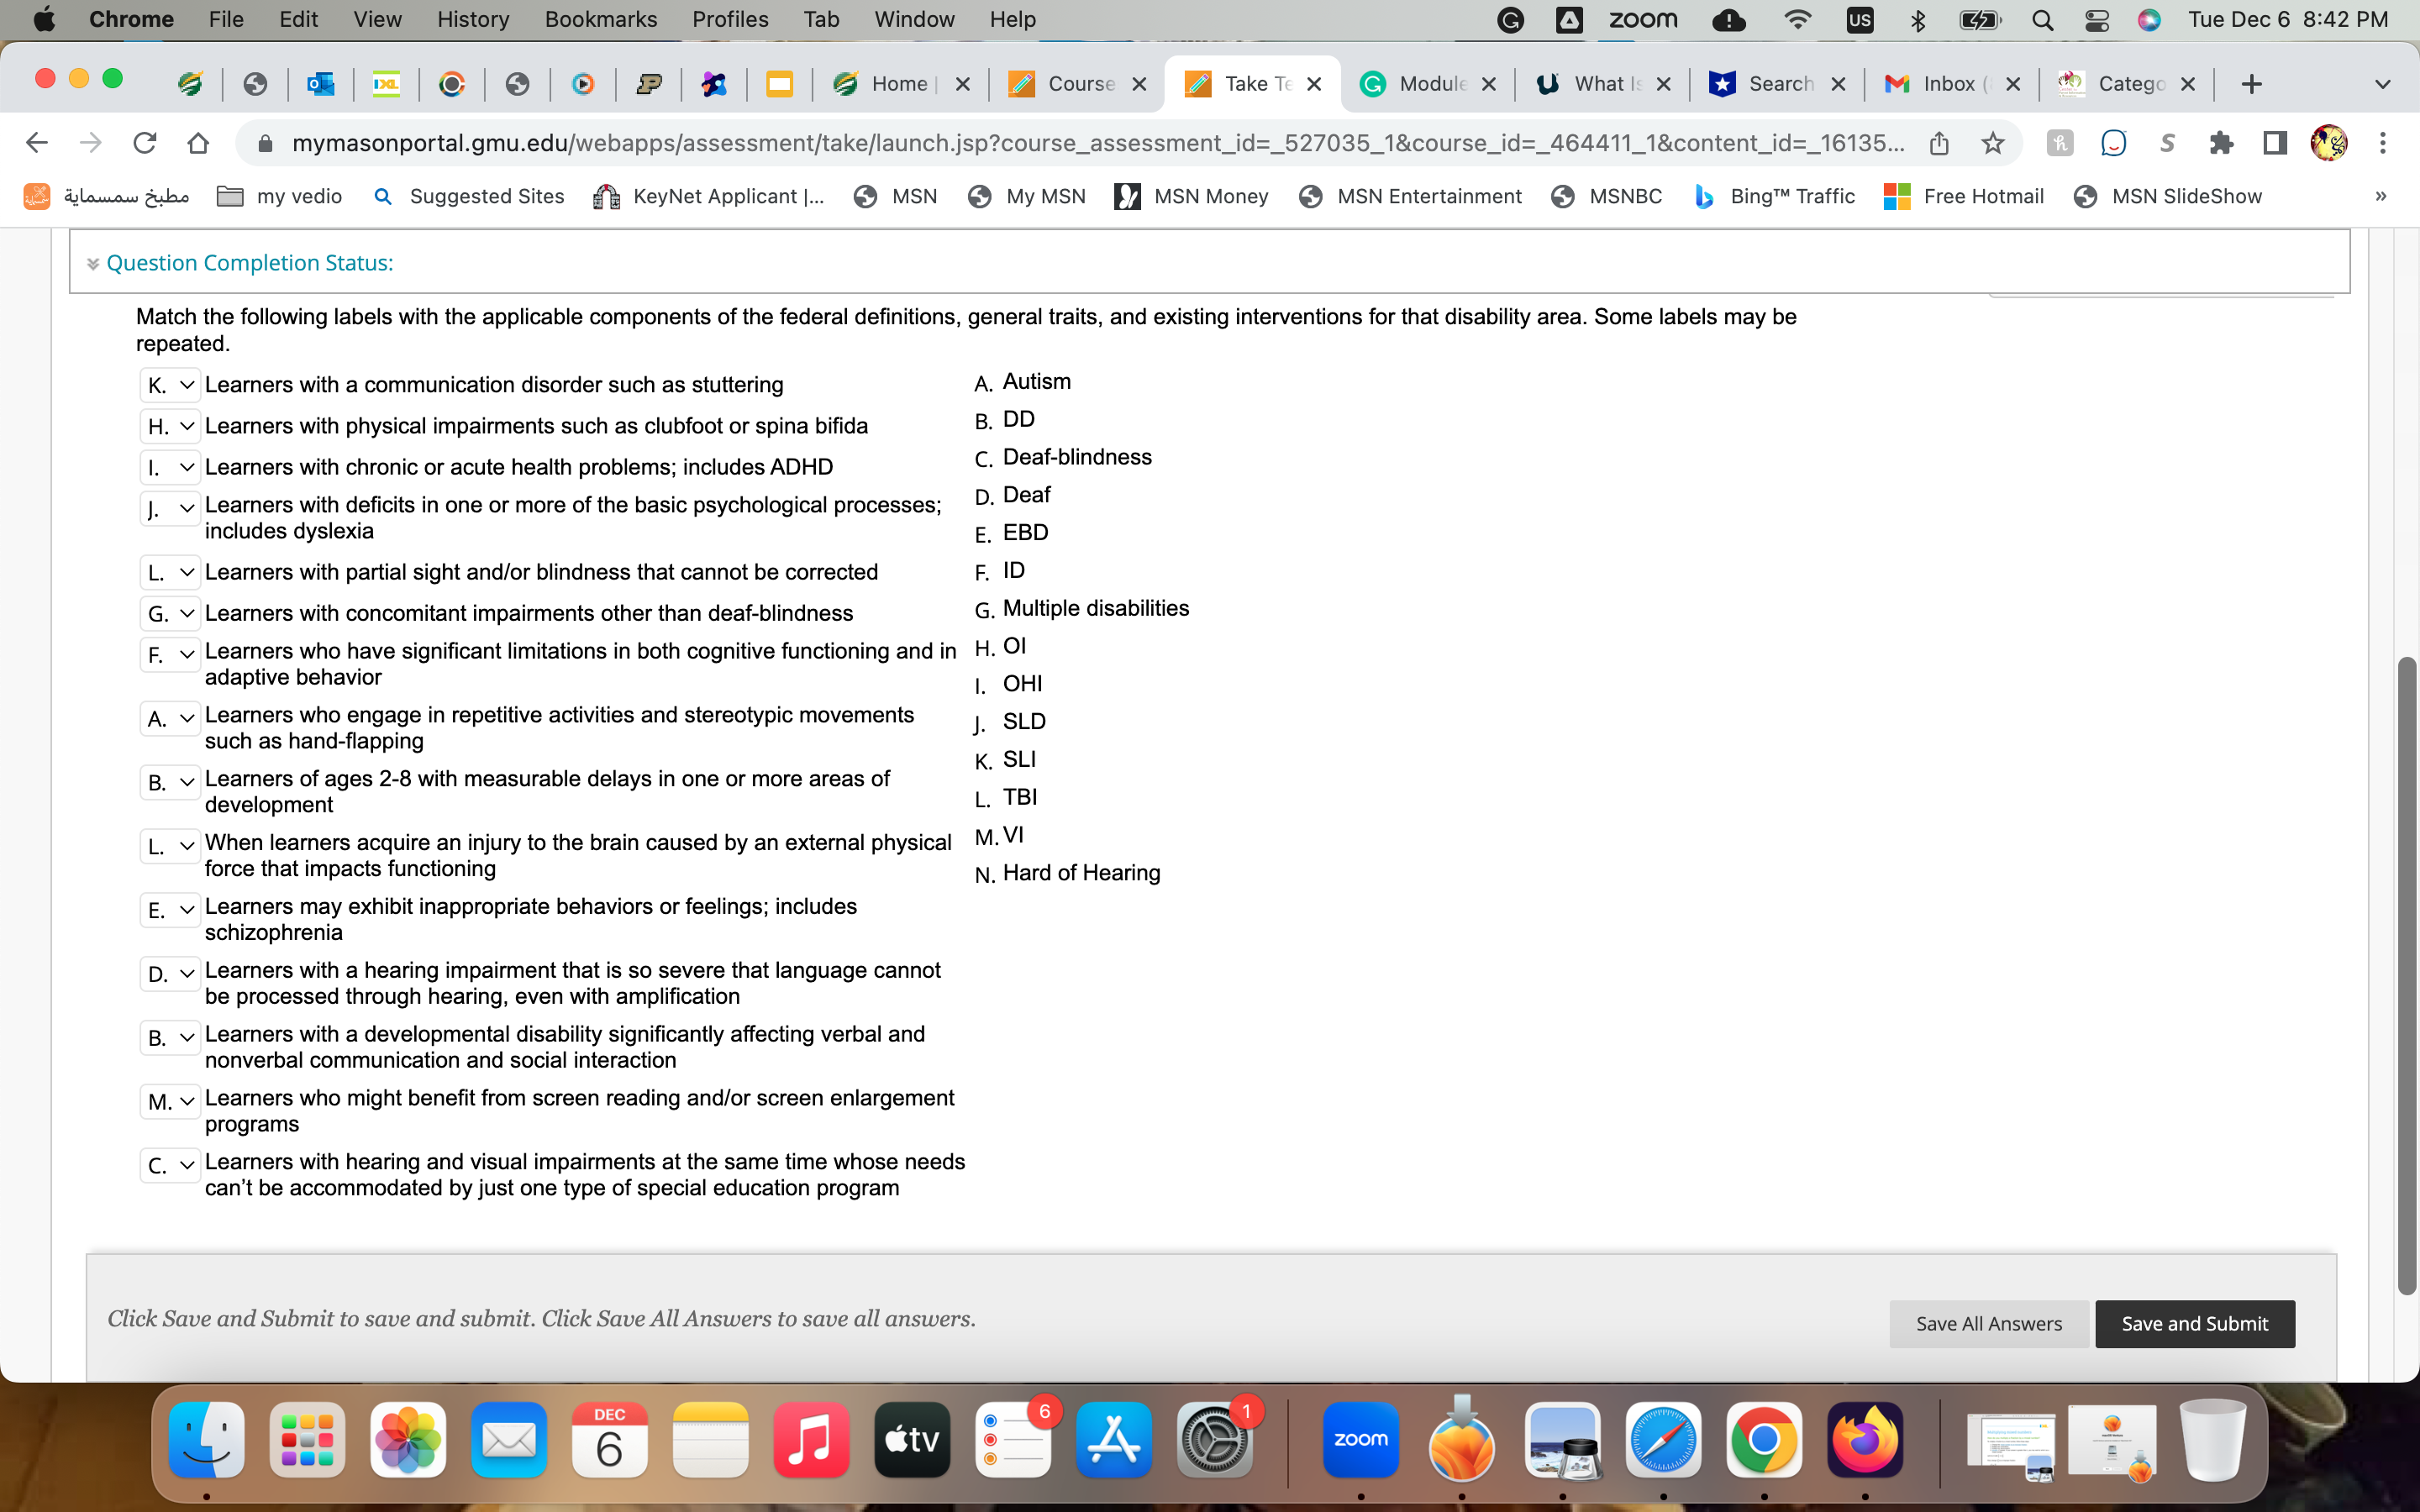Open the answer dropdown for the stuttering question
This screenshot has height=1512, width=2420.
171,384
